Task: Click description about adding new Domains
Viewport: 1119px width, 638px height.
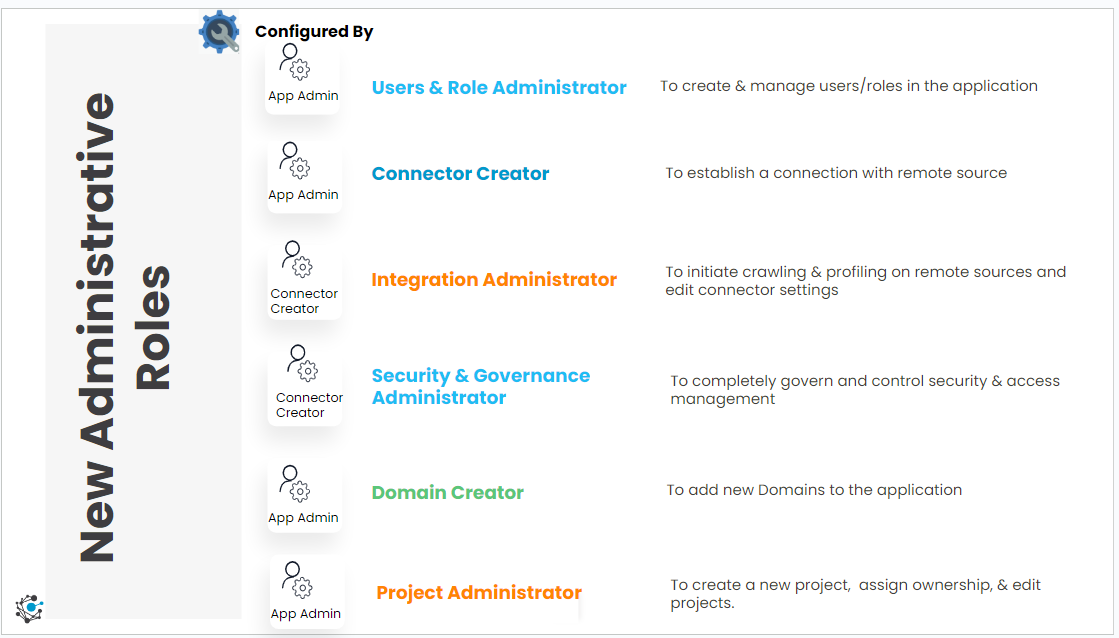Action: pos(814,490)
